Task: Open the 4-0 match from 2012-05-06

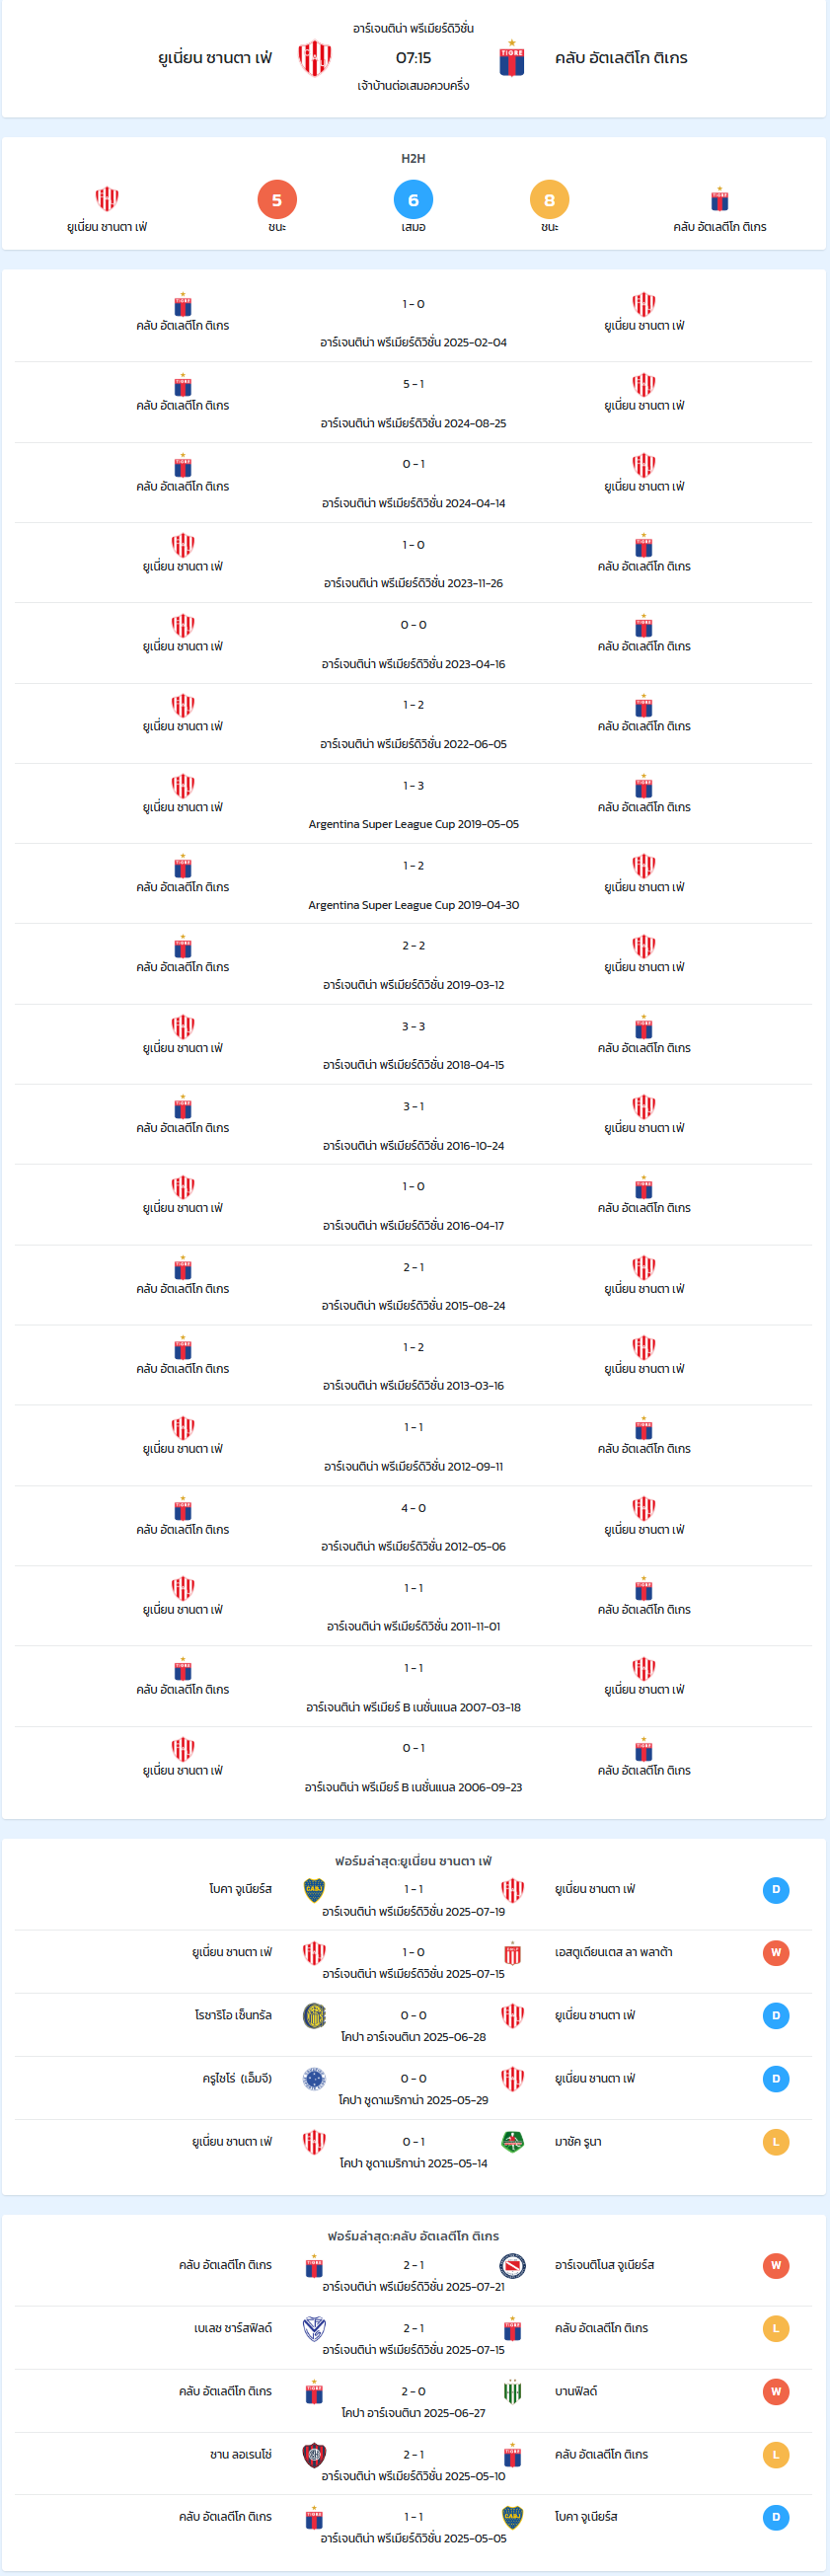Action: [413, 1526]
